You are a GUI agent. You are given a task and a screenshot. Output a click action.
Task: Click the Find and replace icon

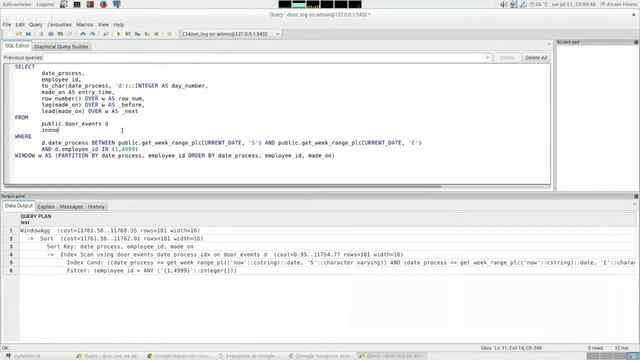(106, 34)
